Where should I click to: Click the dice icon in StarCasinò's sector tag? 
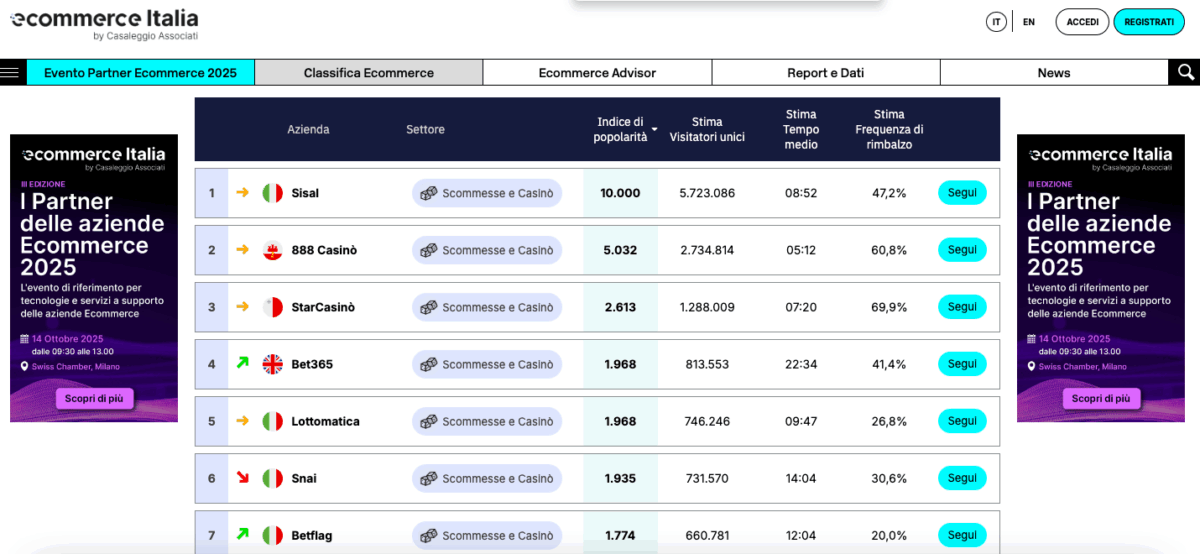point(428,307)
